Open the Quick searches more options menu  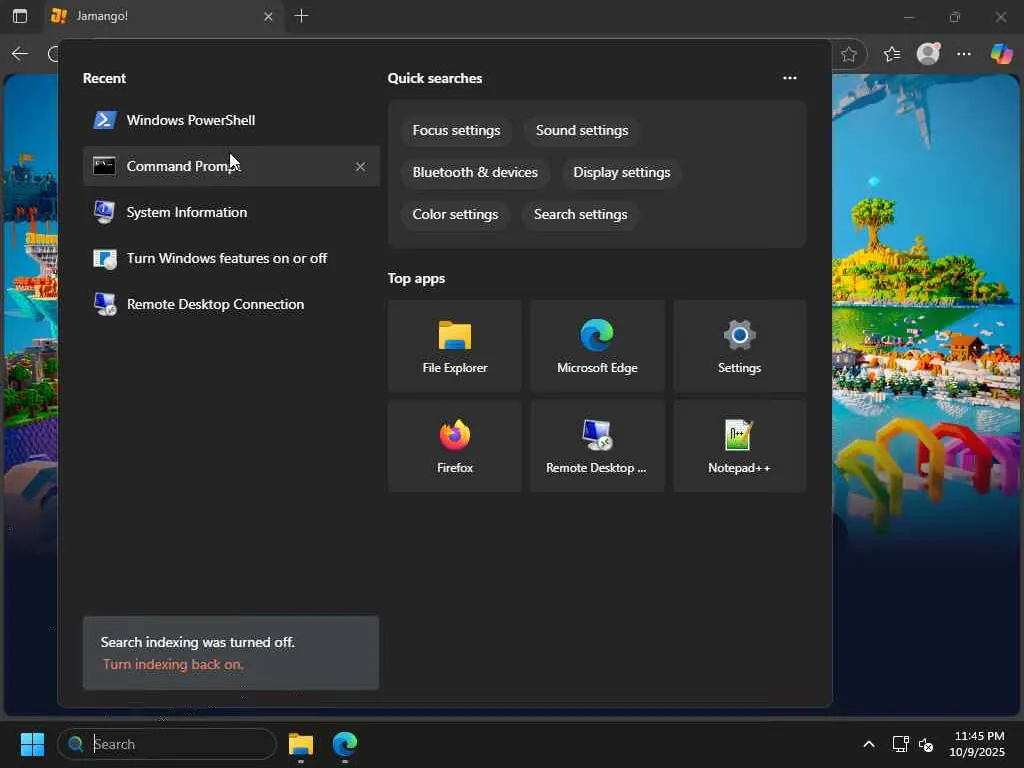790,78
